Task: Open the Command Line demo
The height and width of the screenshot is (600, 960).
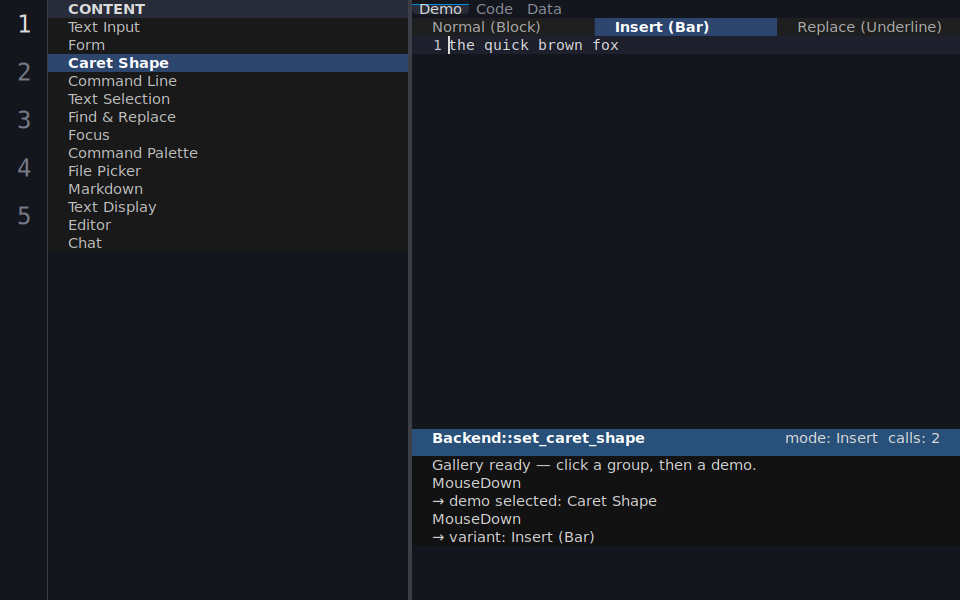Action: (228, 81)
